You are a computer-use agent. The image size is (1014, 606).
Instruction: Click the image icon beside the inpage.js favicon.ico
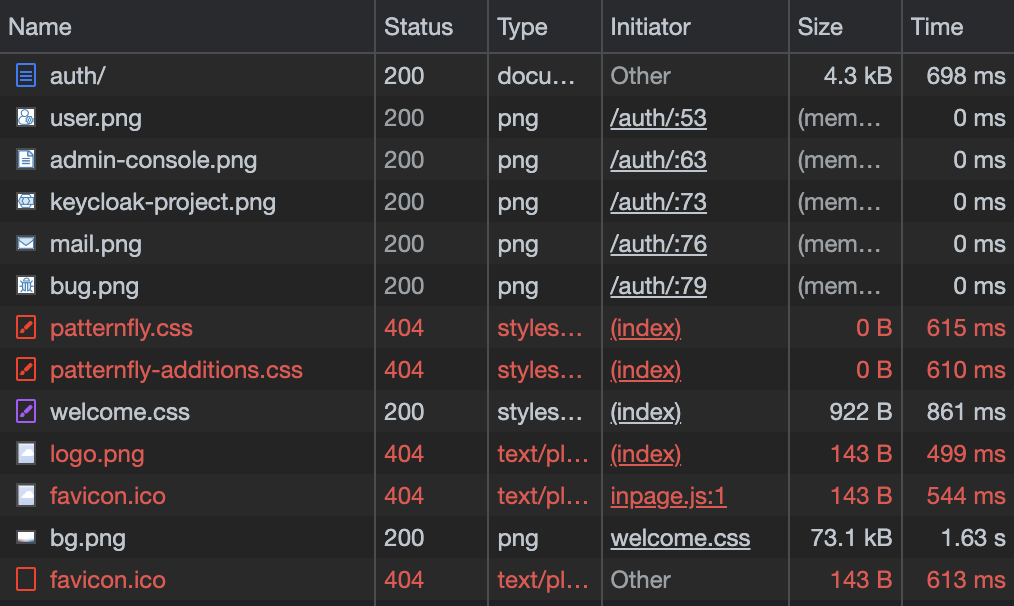pos(26,496)
